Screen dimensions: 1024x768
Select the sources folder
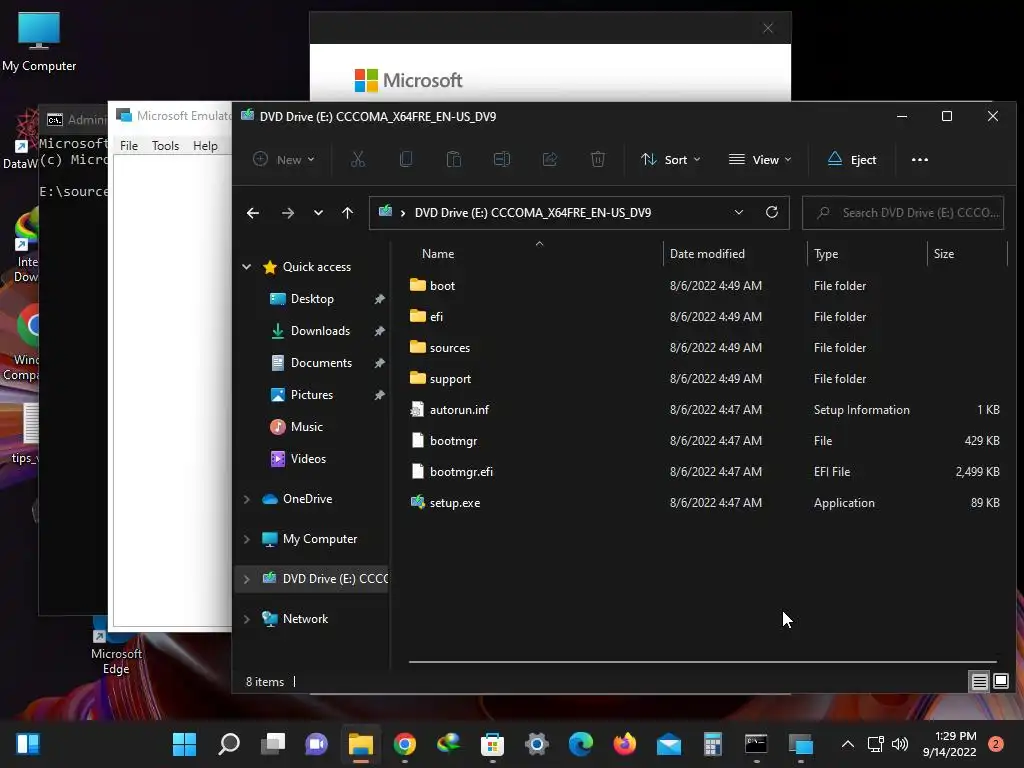click(x=449, y=348)
